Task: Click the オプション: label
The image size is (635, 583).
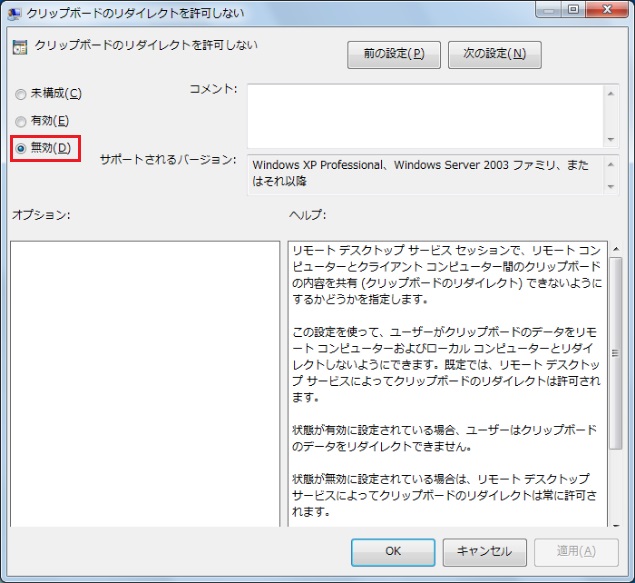Action: point(41,215)
